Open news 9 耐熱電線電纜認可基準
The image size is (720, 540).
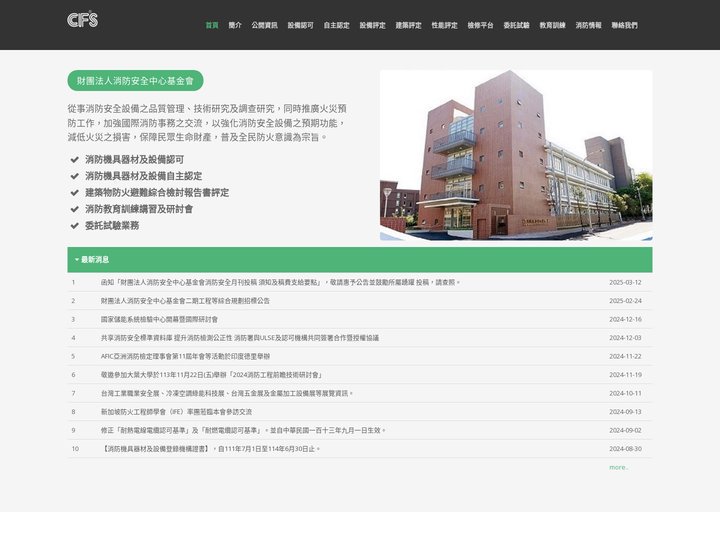tap(243, 430)
